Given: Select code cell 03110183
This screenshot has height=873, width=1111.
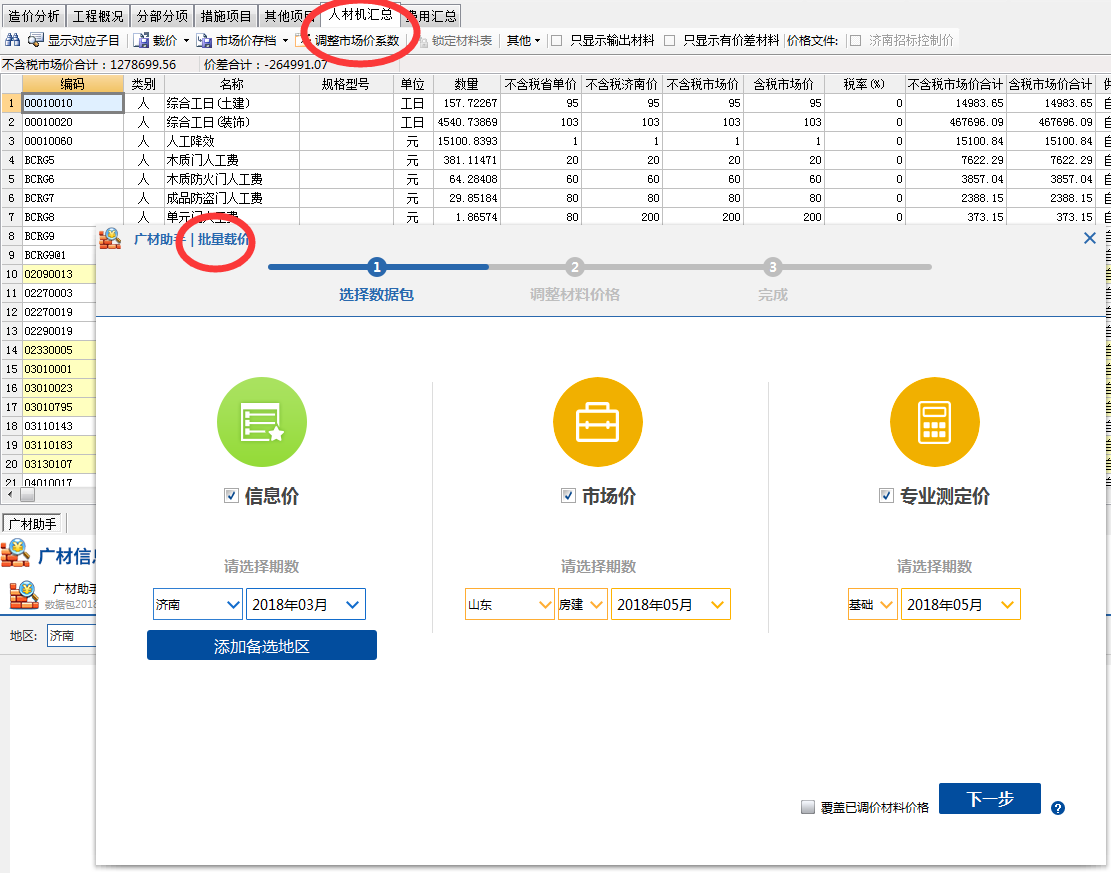Looking at the screenshot, I should pyautogui.click(x=60, y=445).
